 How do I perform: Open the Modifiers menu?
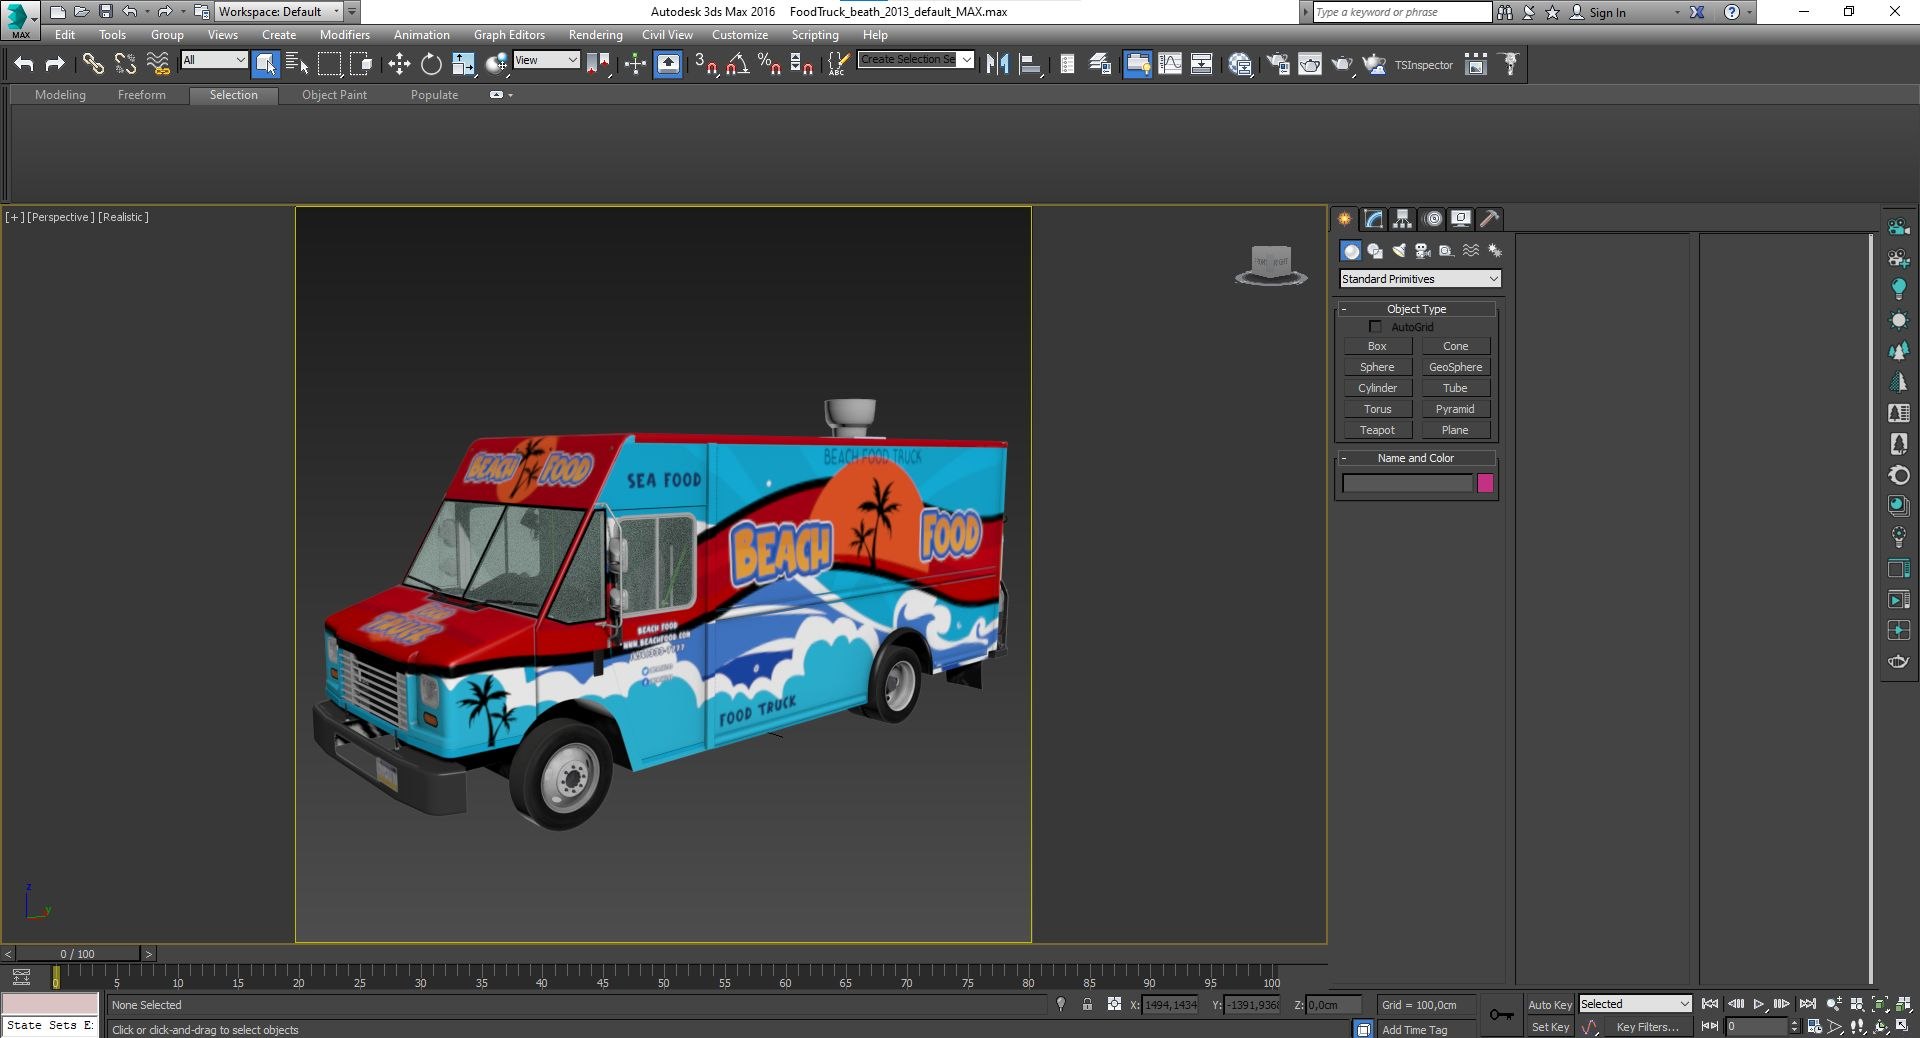344,35
